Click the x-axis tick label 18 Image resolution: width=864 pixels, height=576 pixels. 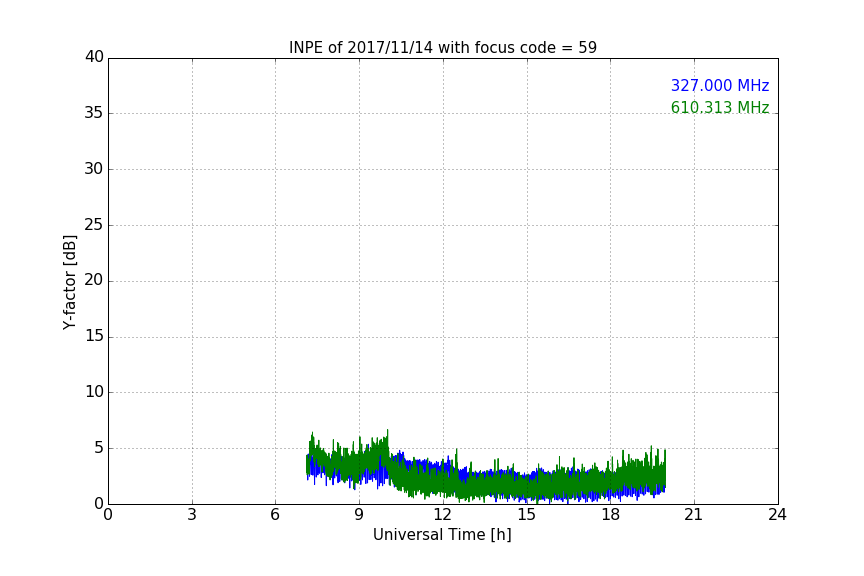pos(610,515)
